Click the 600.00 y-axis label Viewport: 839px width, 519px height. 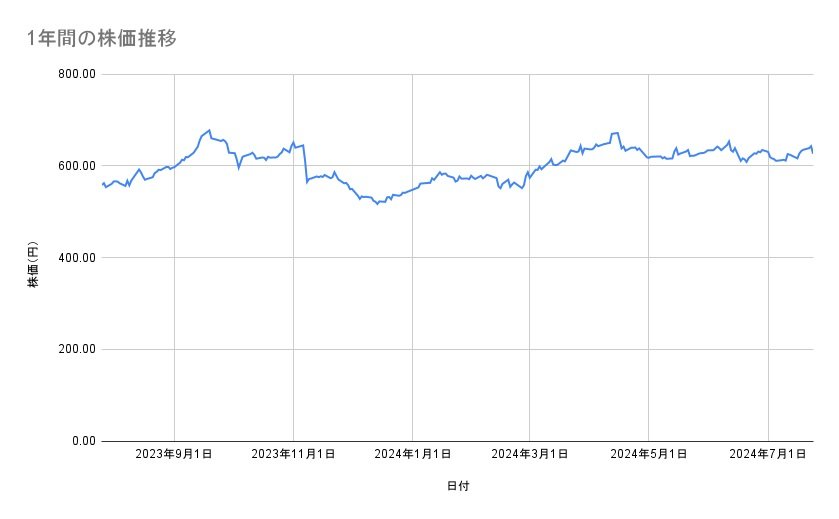[x=76, y=166]
